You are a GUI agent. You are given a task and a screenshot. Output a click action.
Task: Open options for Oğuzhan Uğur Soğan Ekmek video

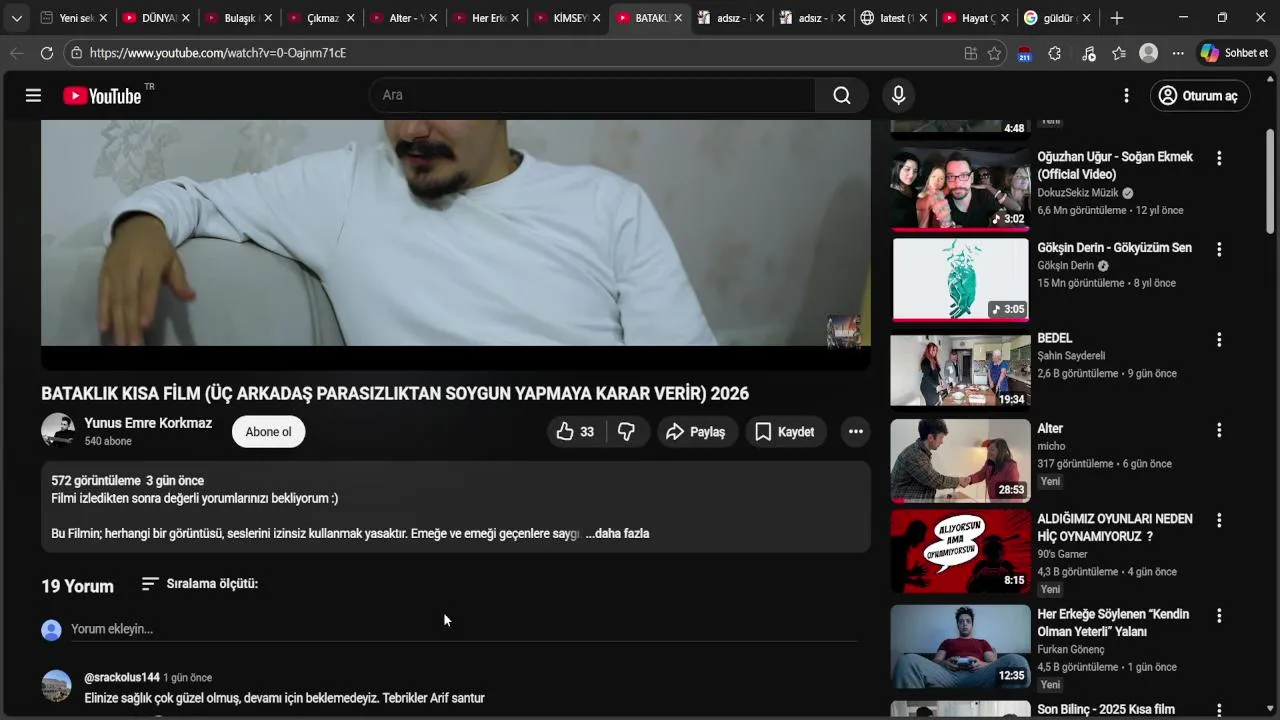pos(1218,158)
